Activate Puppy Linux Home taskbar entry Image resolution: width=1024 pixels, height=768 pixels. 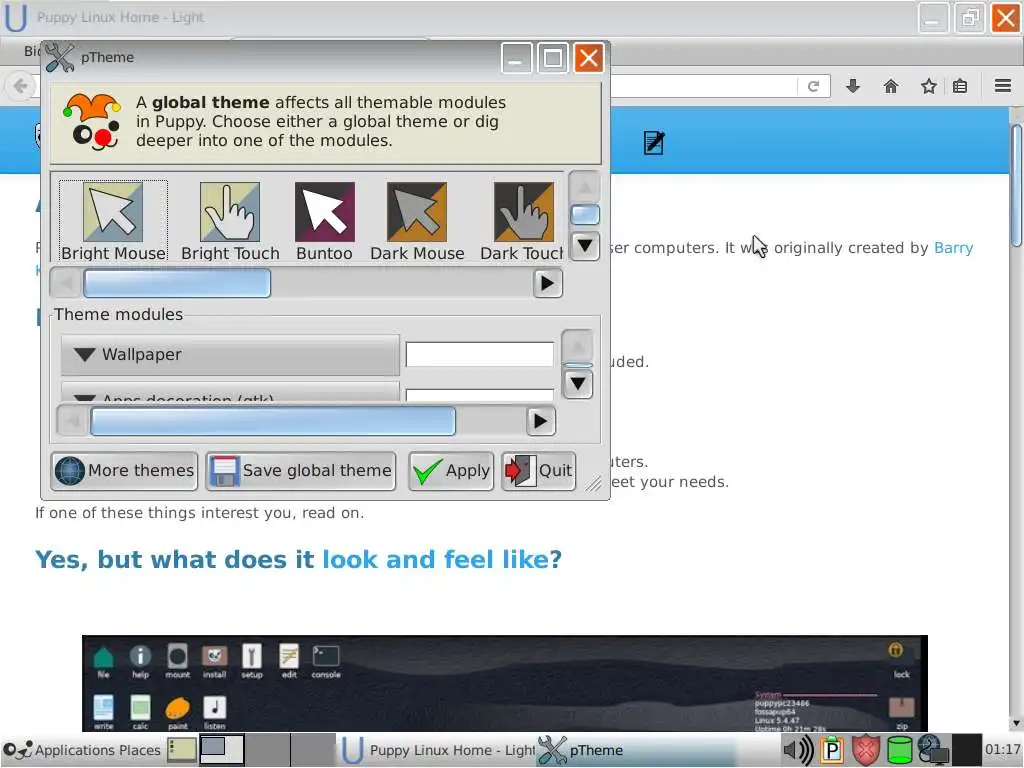tap(438, 750)
